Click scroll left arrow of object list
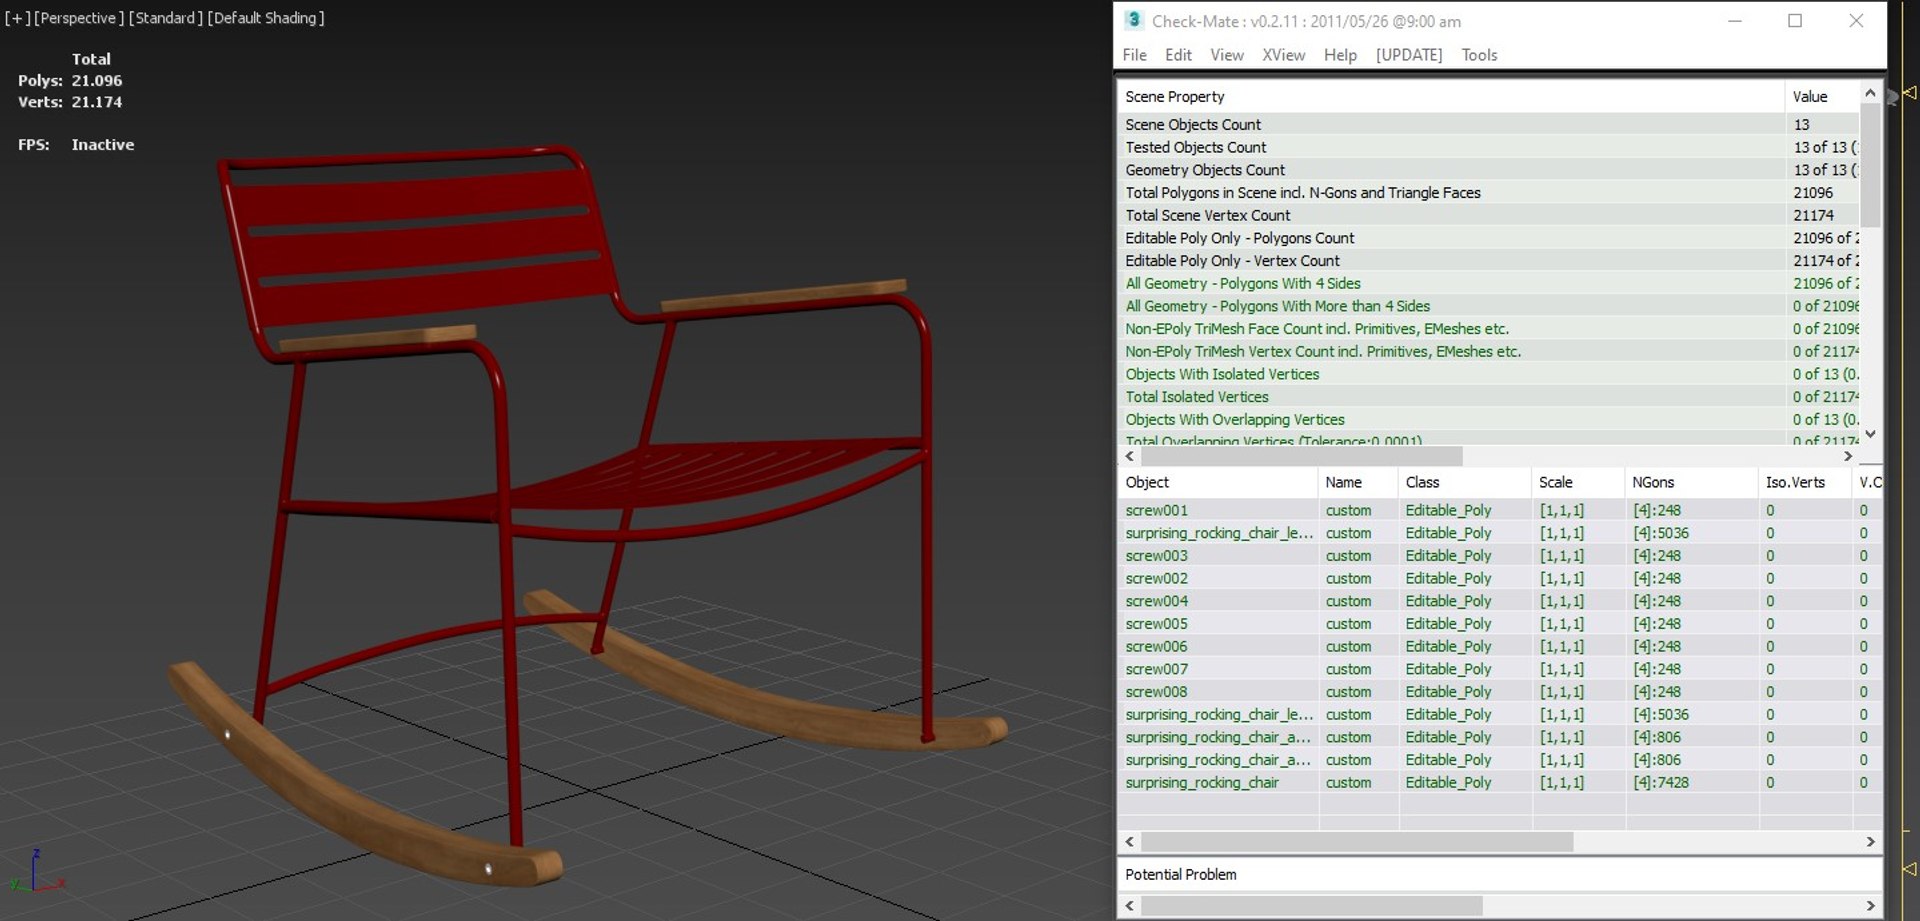 tap(1130, 842)
